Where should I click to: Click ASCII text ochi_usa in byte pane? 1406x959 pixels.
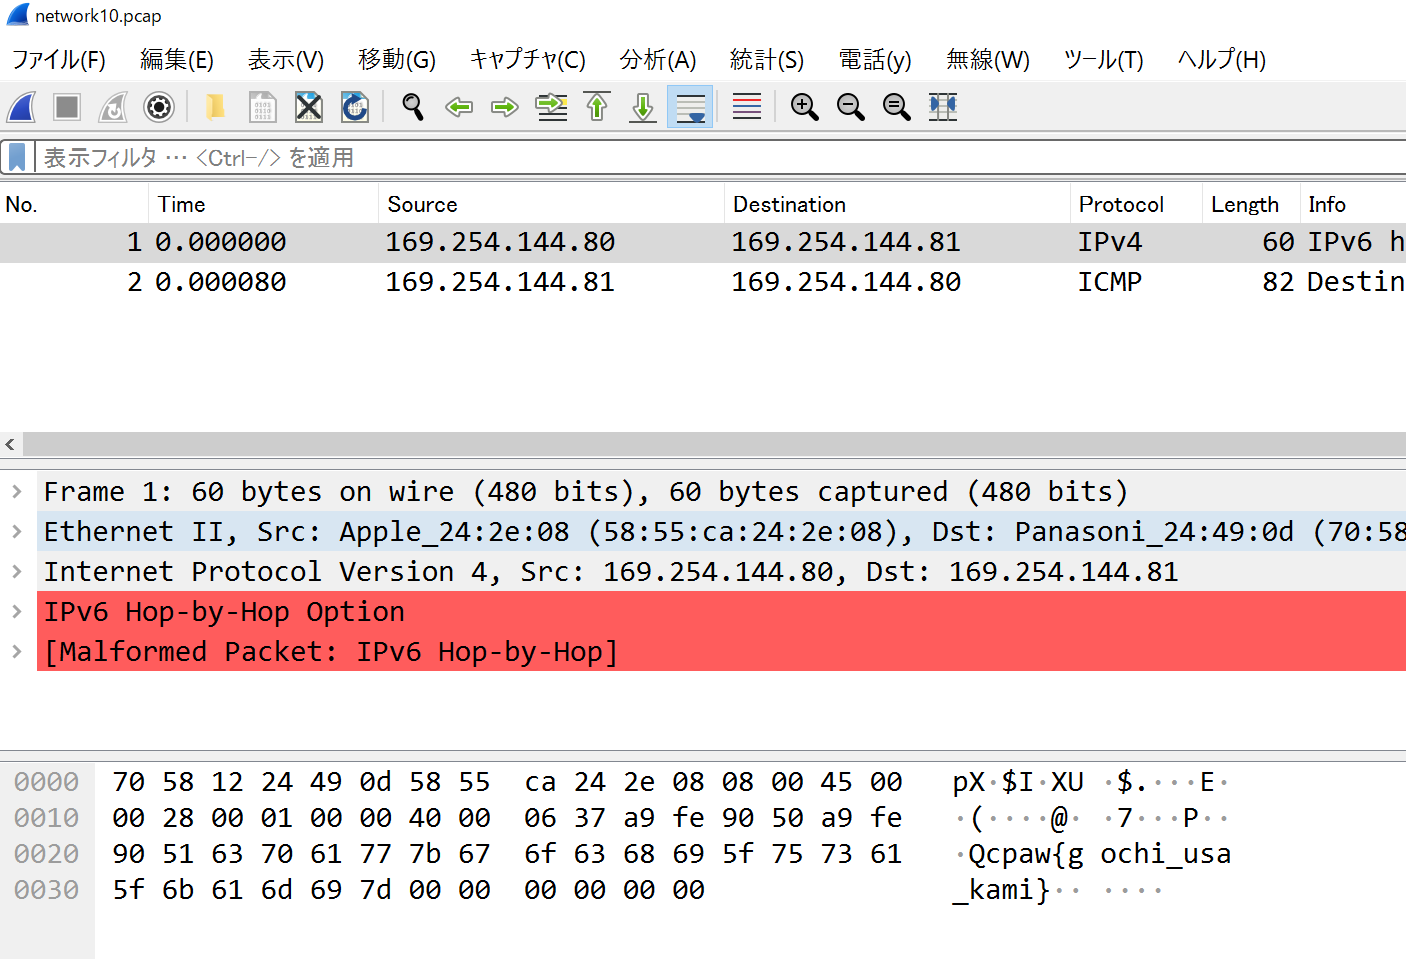(x=1165, y=854)
